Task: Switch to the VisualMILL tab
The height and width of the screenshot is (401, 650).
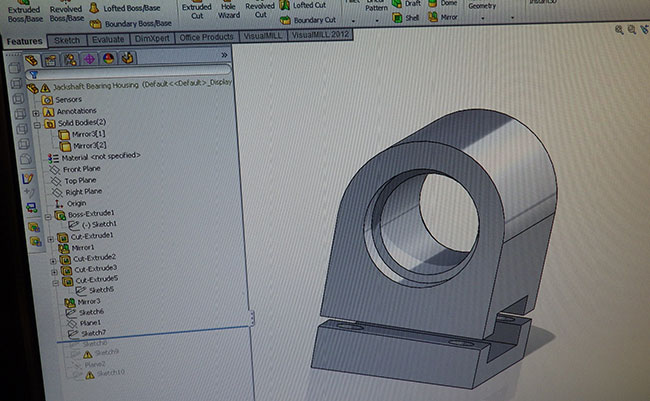Action: tap(263, 36)
